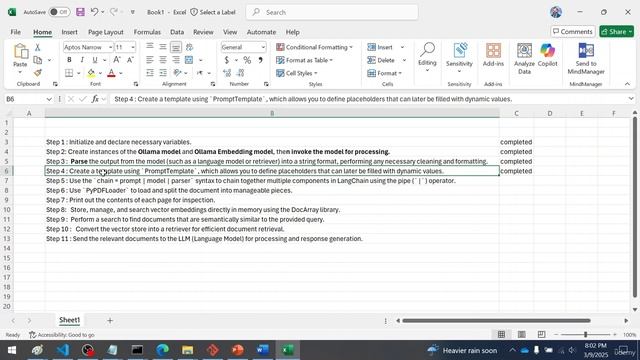640x360 pixels.
Task: Open the Name Box dropdown arrow
Action: tap(49, 99)
